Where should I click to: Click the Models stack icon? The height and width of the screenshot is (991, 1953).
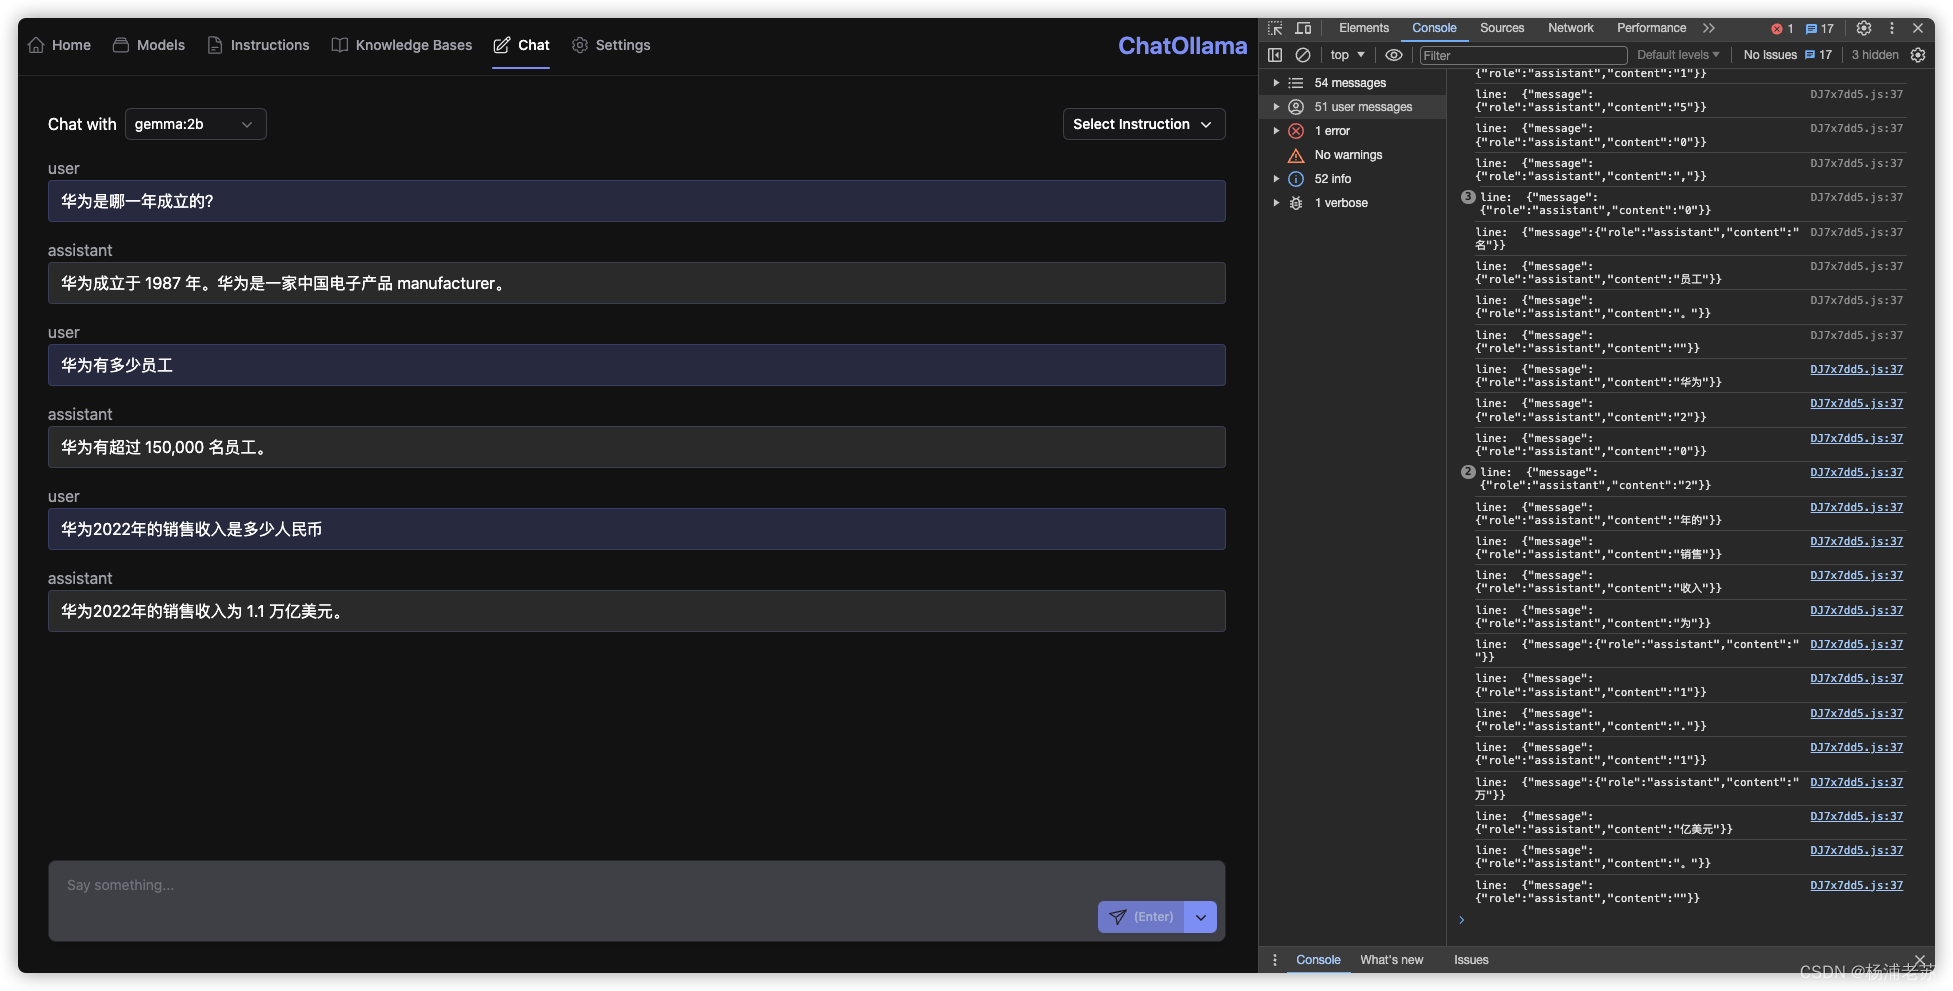coord(121,45)
